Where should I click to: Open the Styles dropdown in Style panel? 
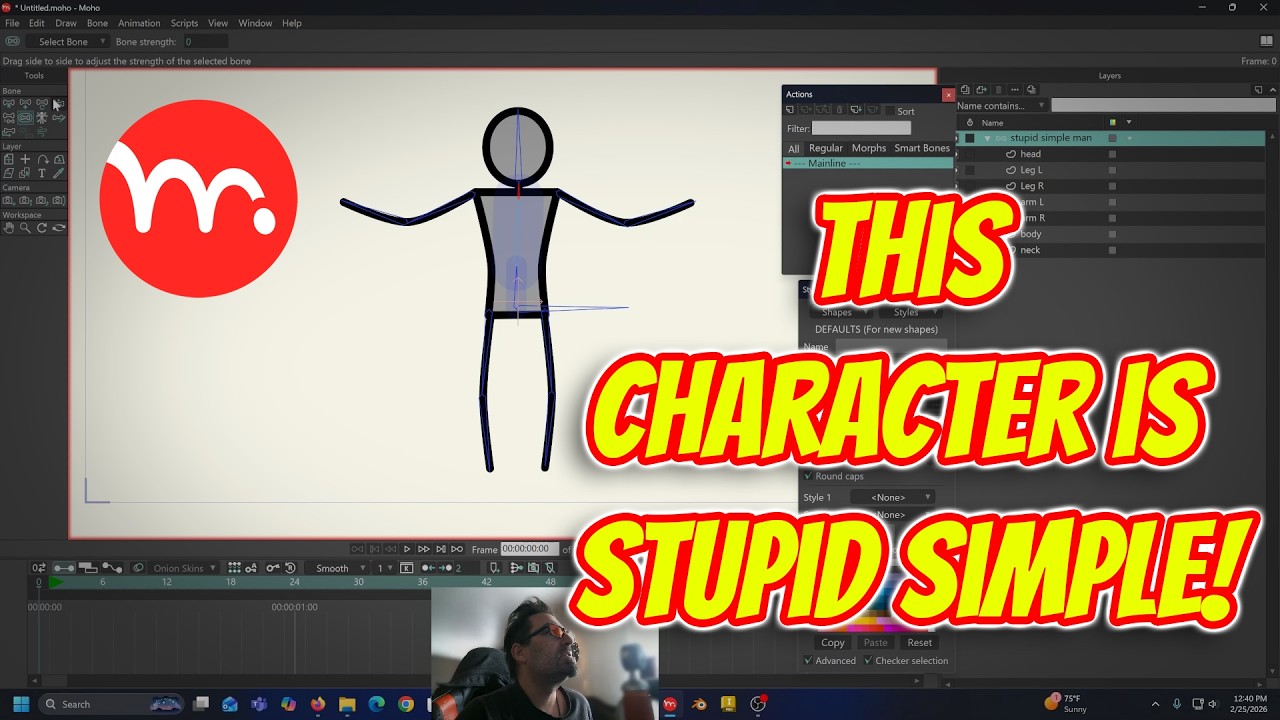tap(911, 313)
